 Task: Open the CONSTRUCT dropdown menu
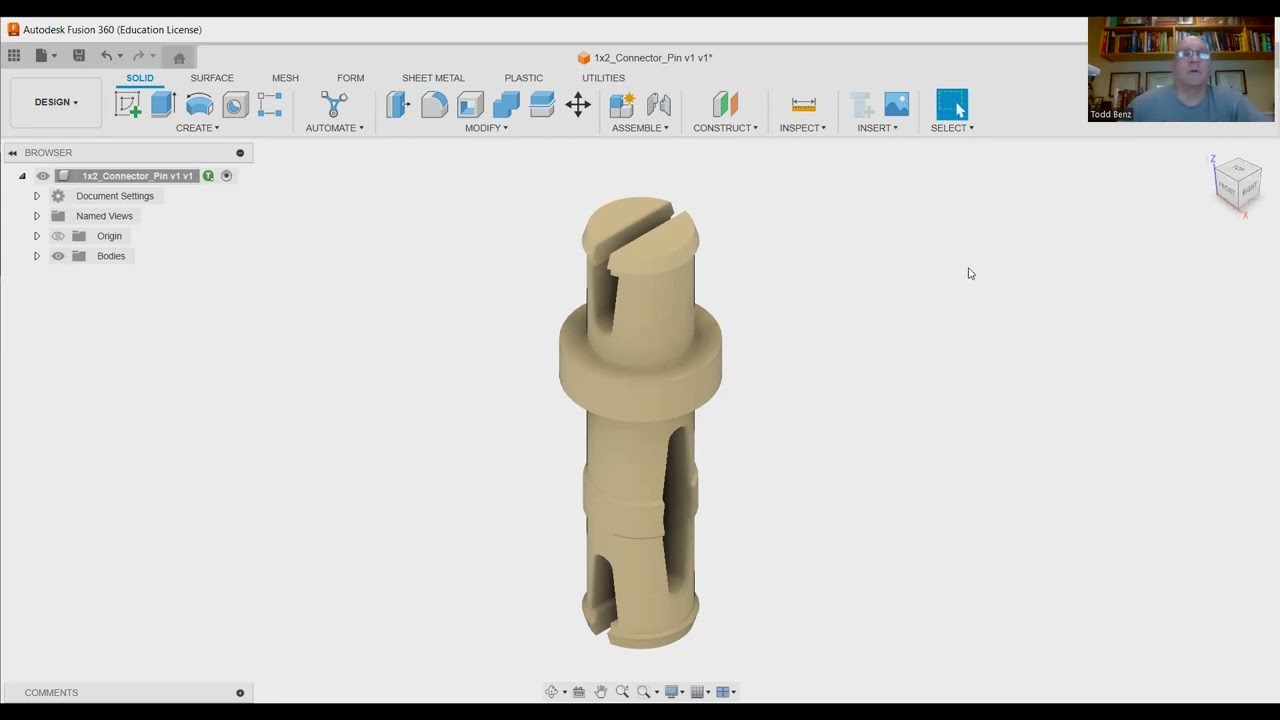pyautogui.click(x=726, y=128)
